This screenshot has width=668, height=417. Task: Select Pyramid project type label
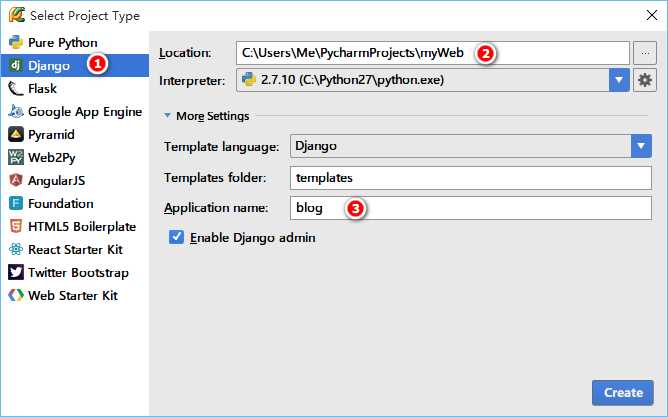coord(51,135)
